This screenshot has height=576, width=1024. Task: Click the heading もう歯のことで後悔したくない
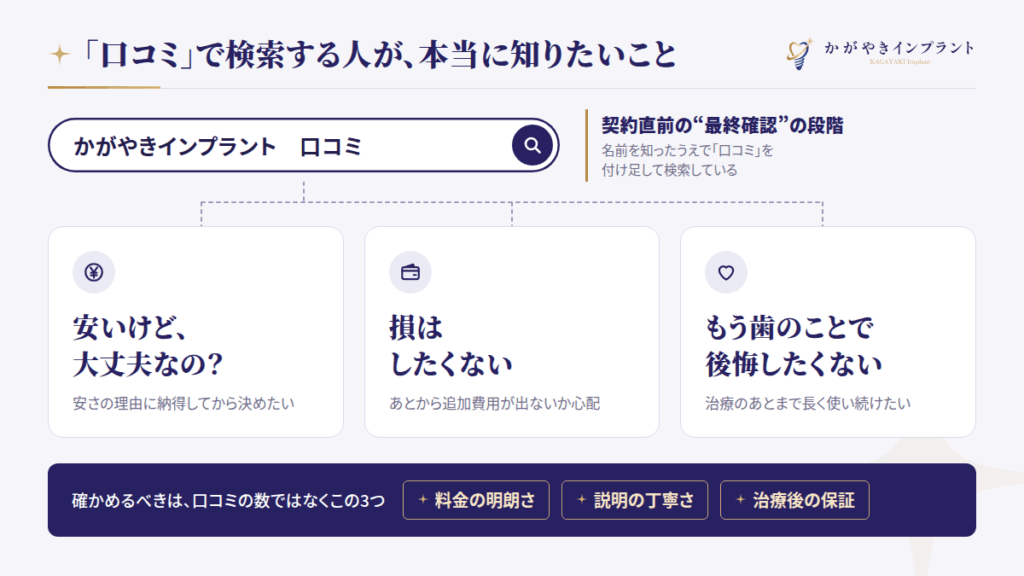tap(793, 345)
